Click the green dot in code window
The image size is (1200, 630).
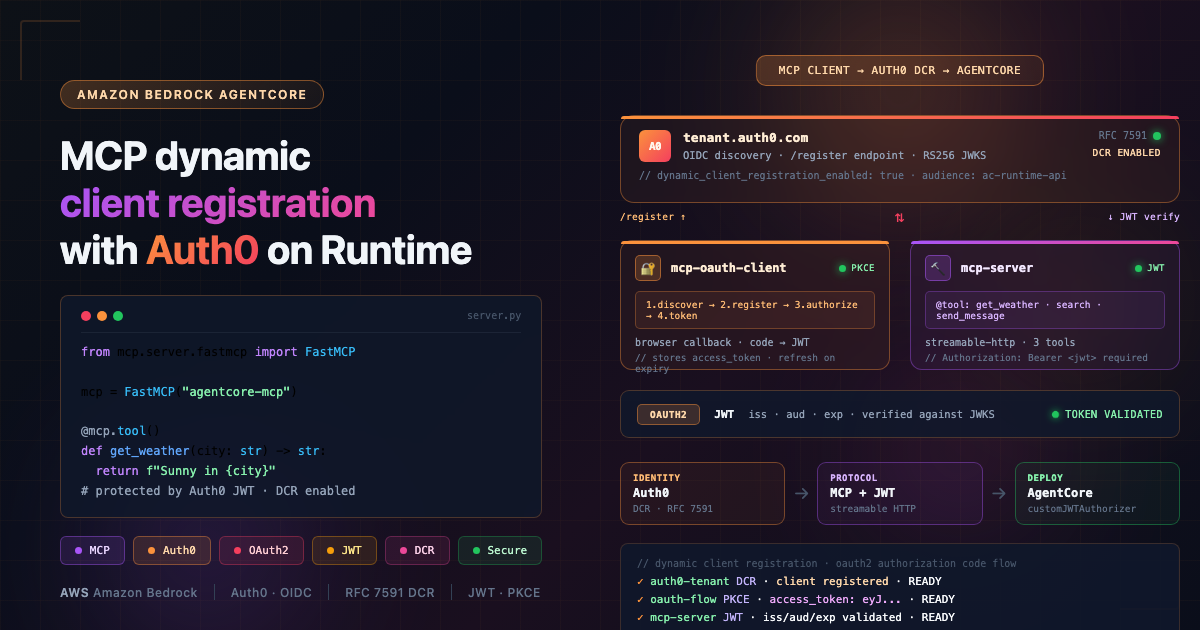pos(118,316)
